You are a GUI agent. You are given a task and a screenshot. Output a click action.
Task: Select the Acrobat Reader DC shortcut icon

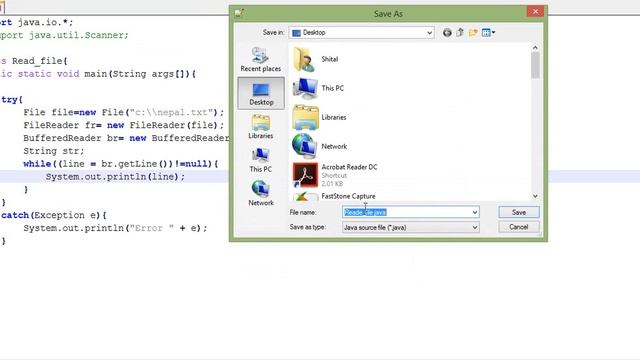coord(305,175)
